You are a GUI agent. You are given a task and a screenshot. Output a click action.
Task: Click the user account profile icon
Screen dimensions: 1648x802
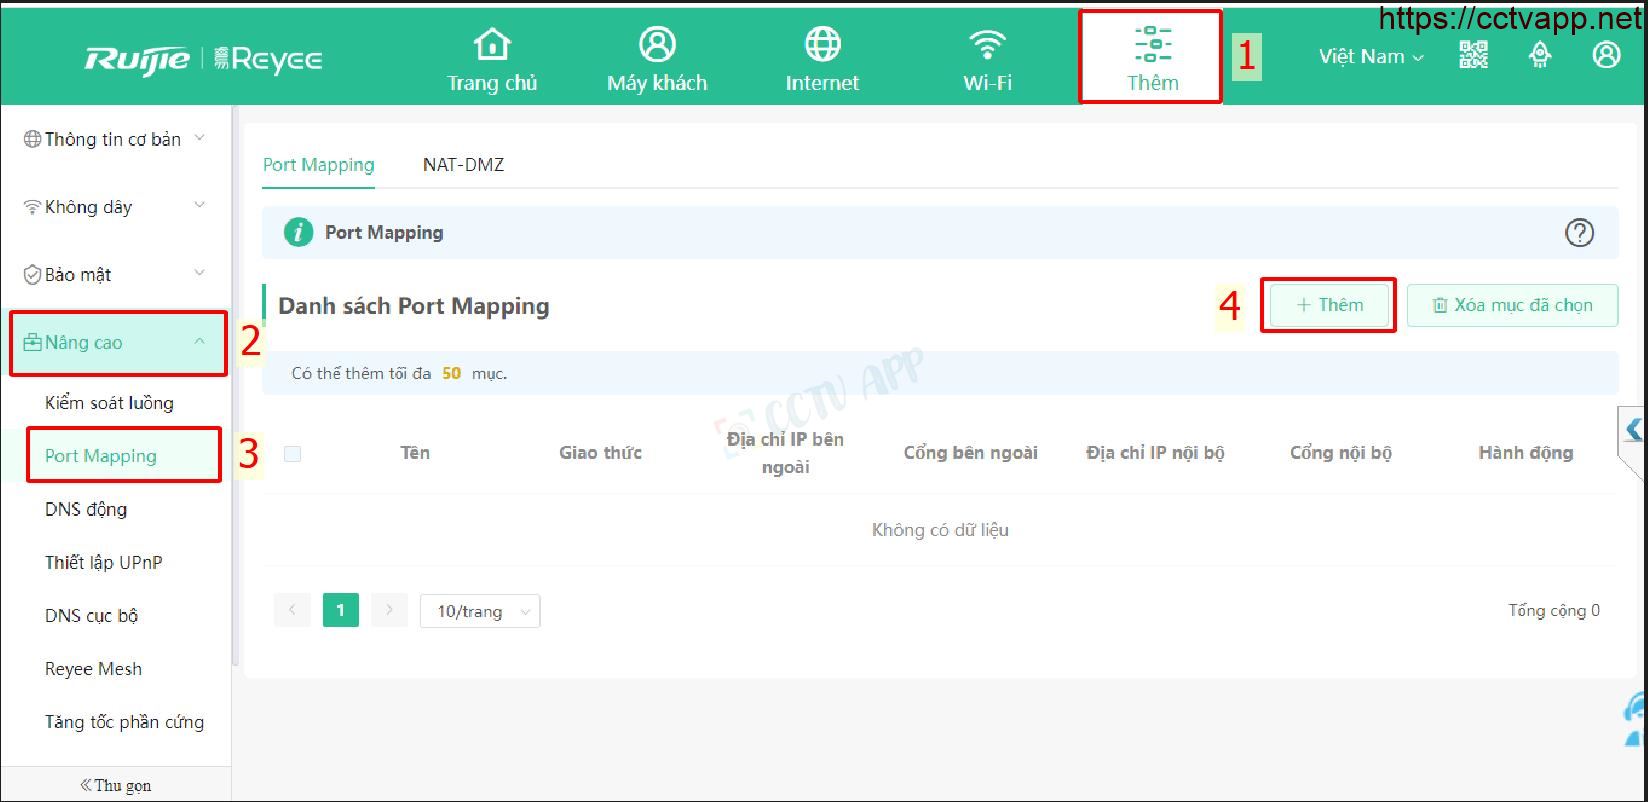(1606, 55)
